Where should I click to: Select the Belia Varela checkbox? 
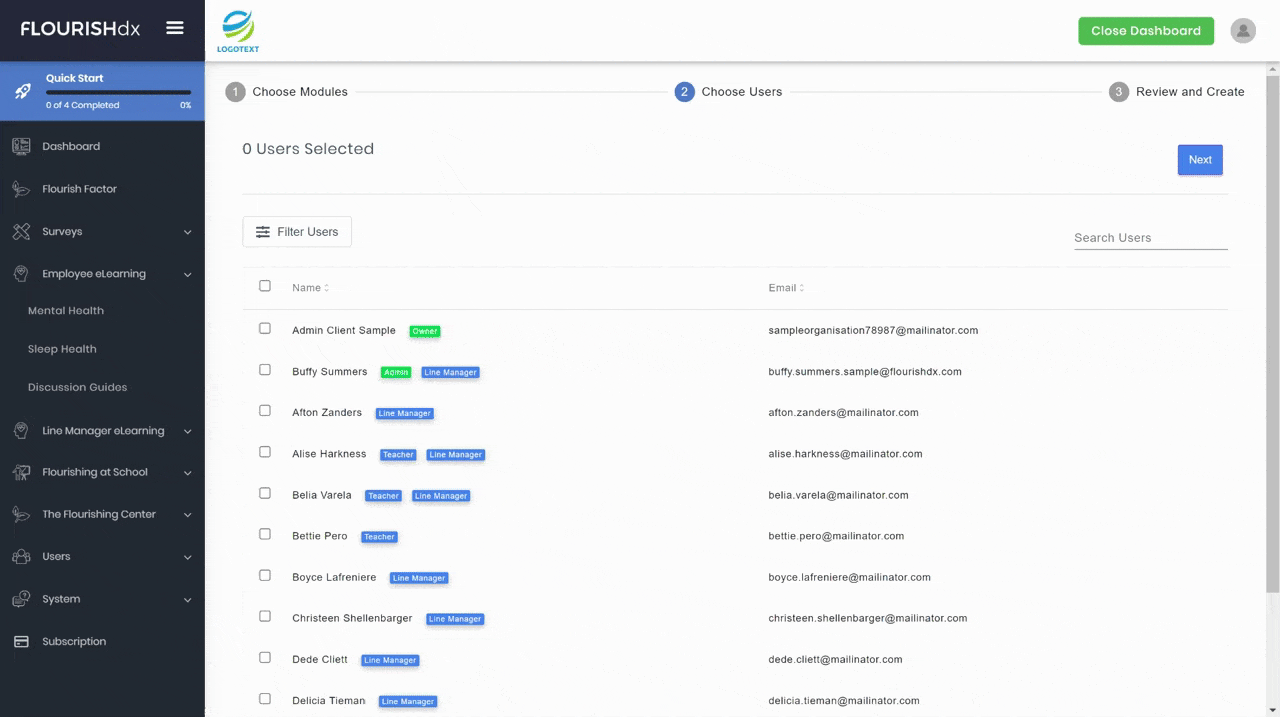(x=265, y=492)
